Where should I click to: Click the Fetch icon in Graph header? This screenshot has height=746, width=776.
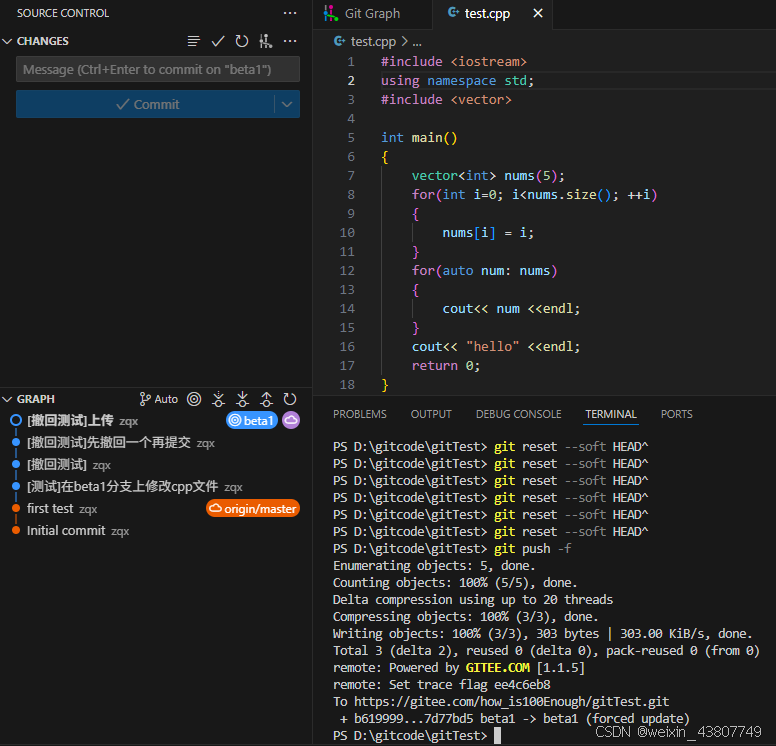tap(218, 399)
